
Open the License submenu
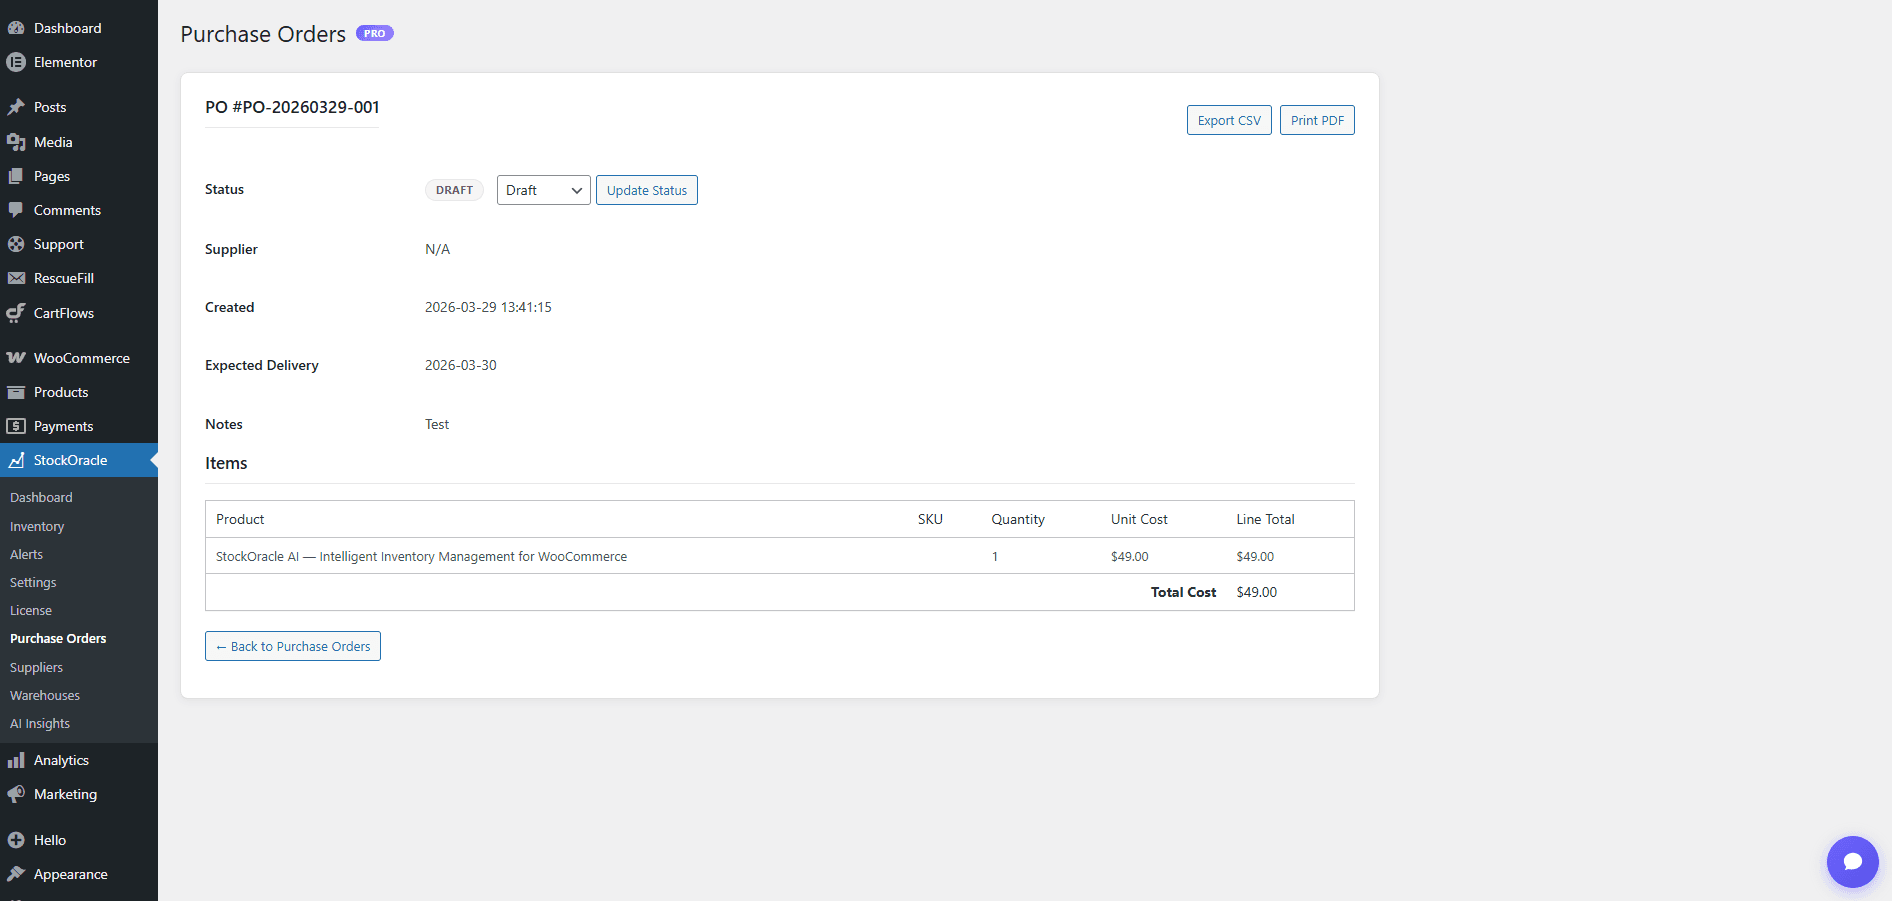pos(31,610)
